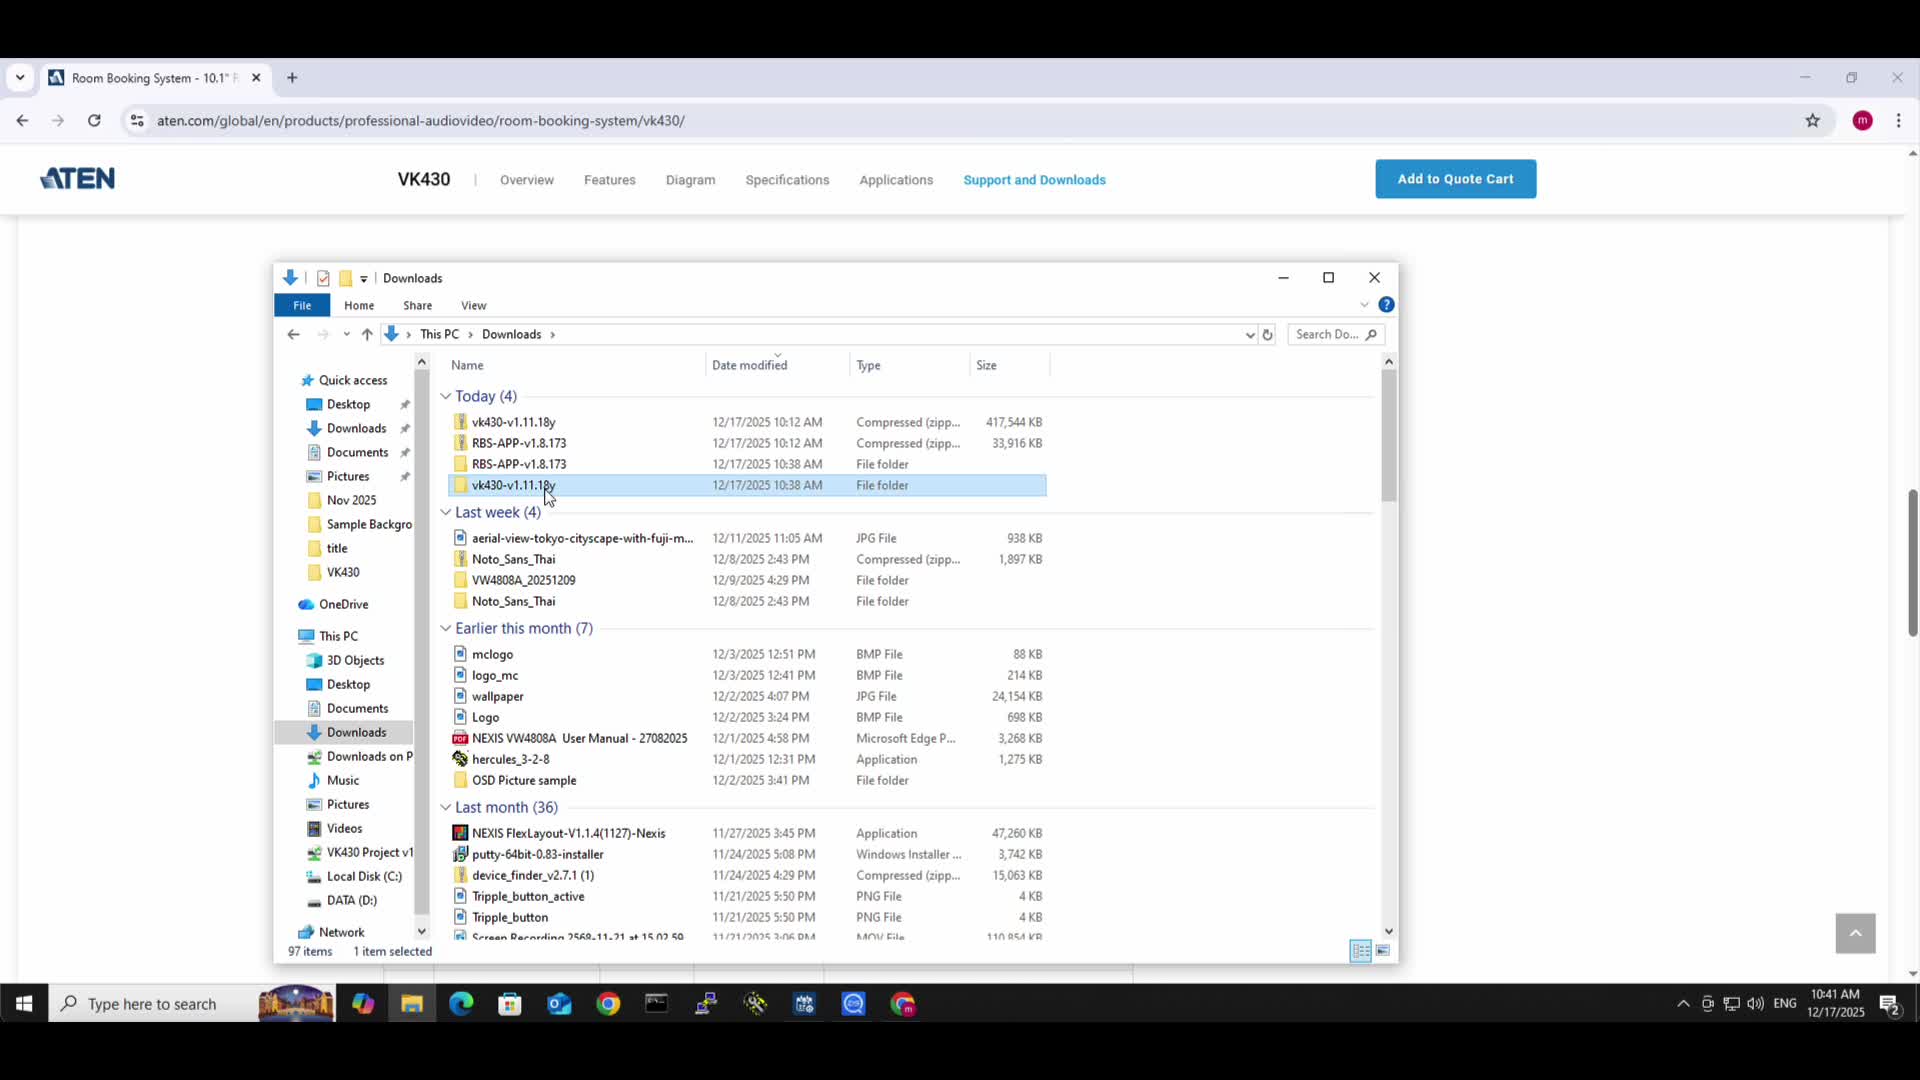
Task: Open Specifications link on ATEN page
Action: 787,180
